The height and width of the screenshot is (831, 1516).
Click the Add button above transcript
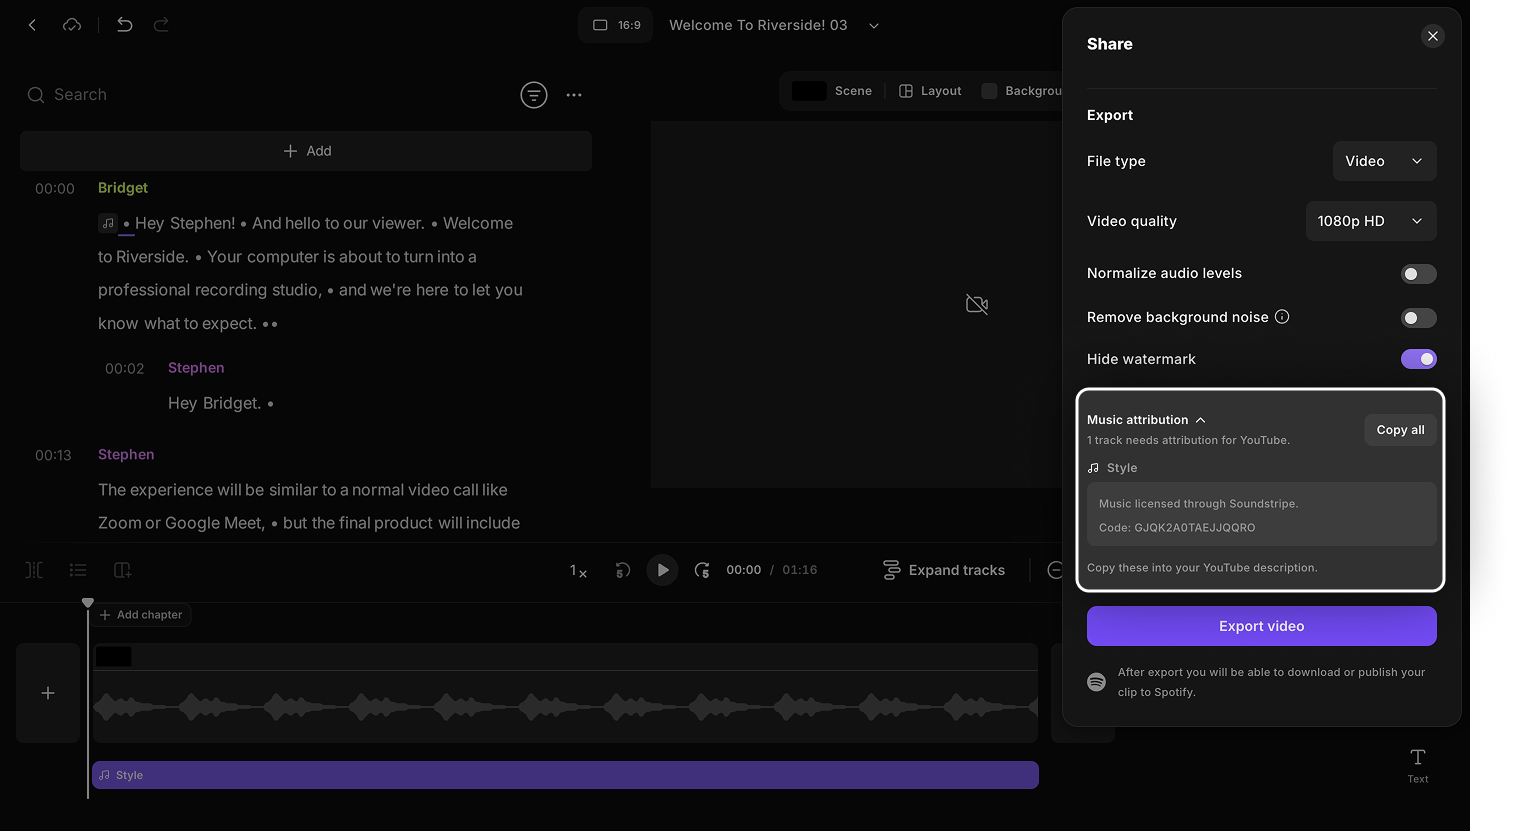click(306, 151)
